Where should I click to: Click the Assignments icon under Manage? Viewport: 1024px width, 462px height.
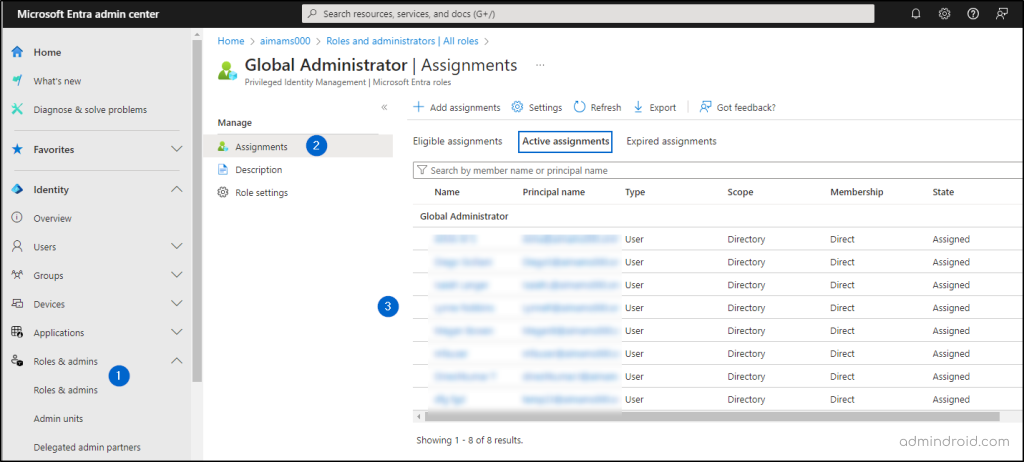[223, 146]
